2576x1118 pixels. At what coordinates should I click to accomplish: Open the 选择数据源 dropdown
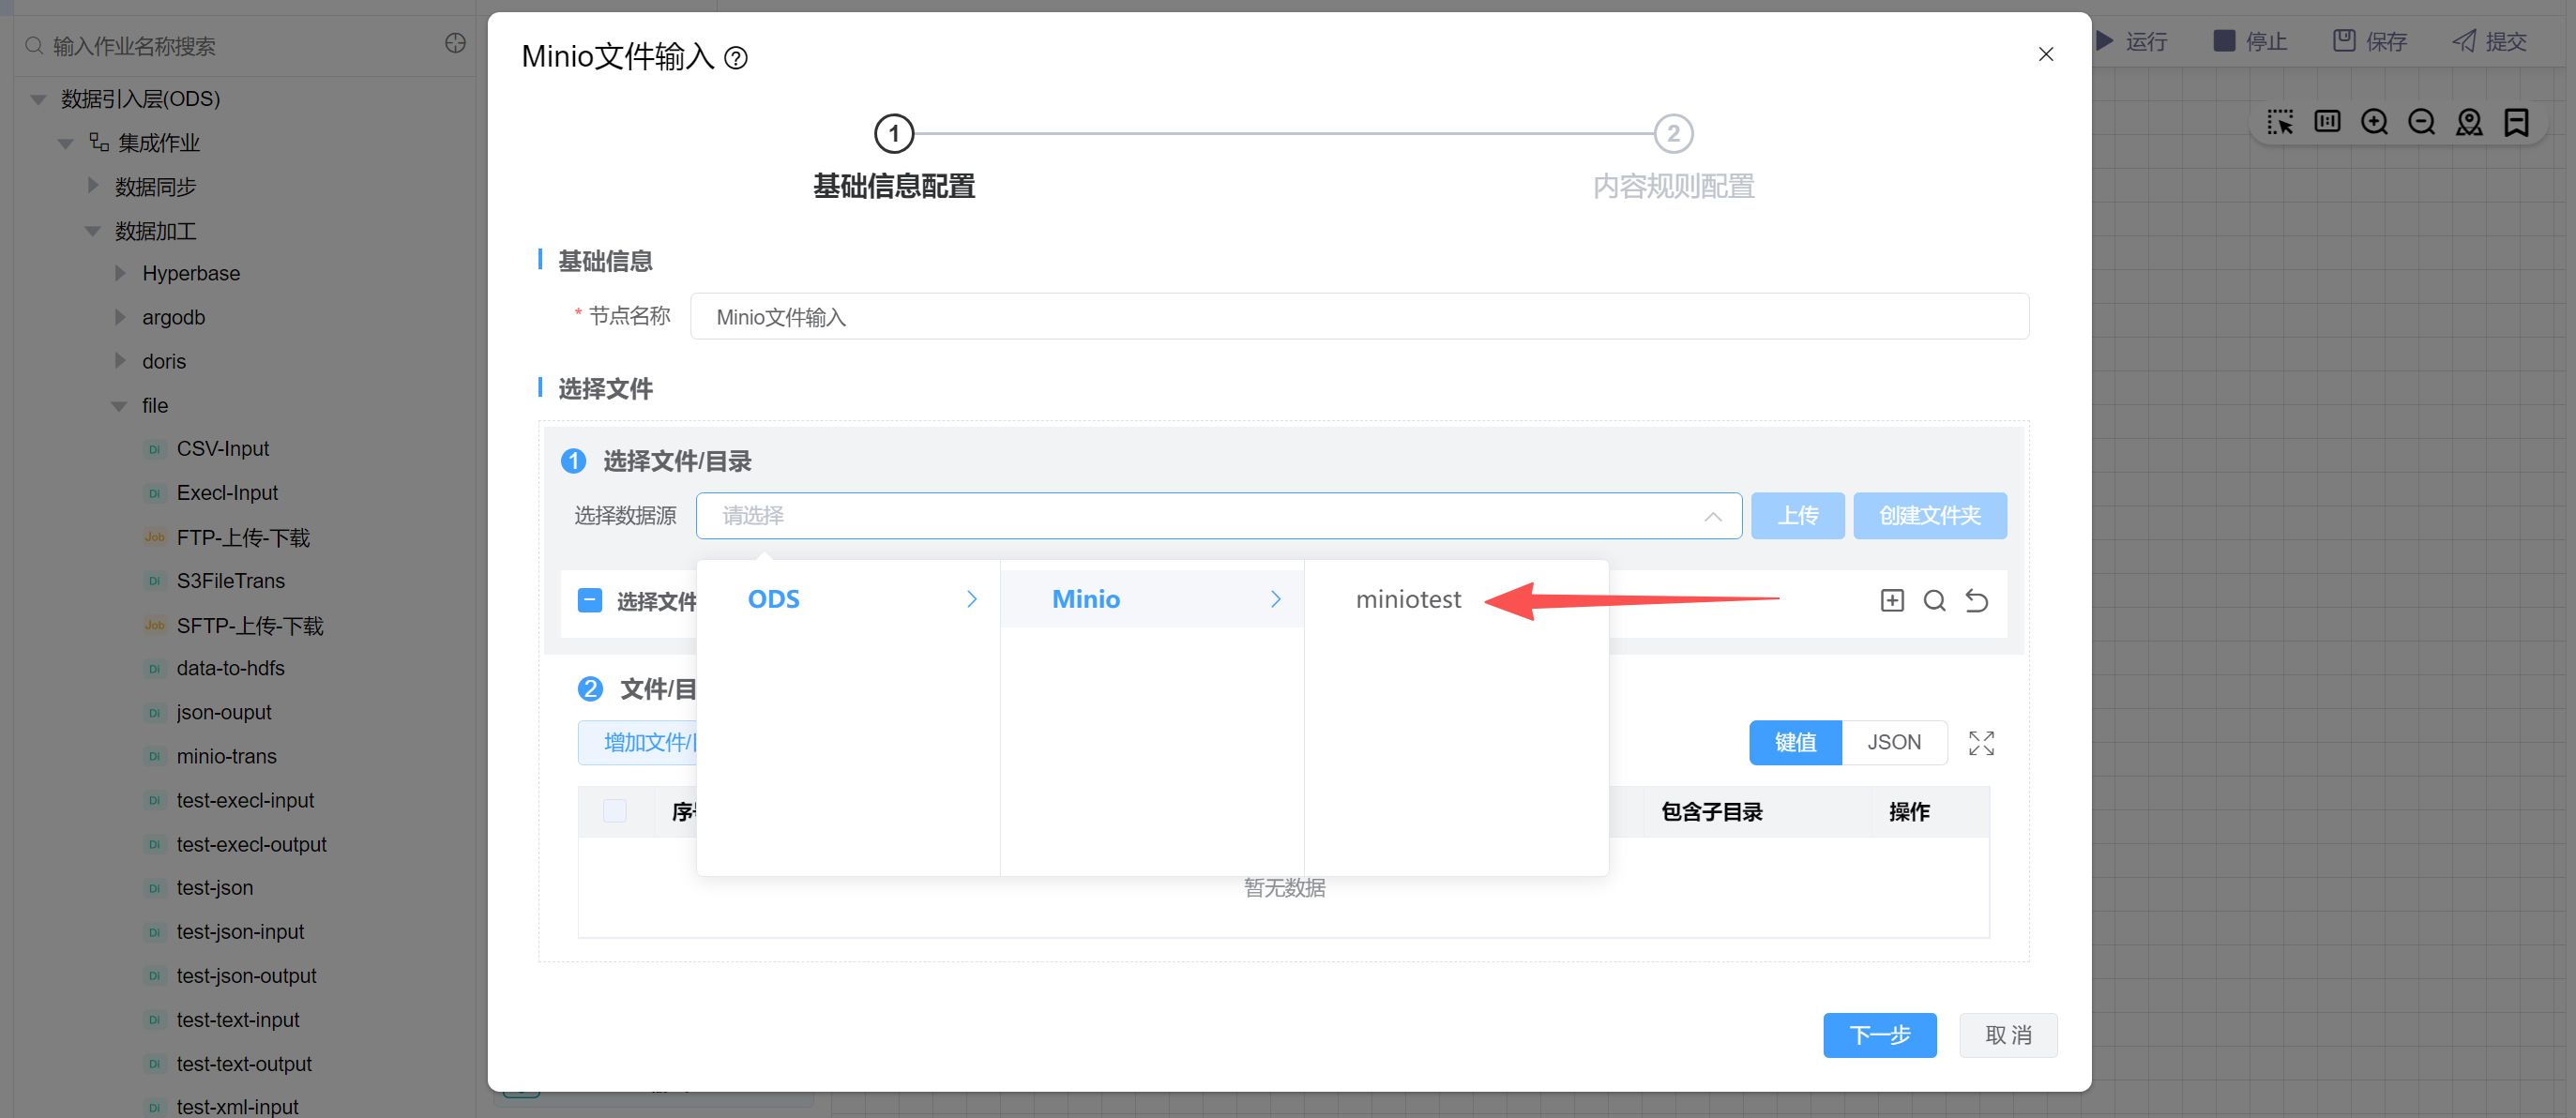(1218, 515)
